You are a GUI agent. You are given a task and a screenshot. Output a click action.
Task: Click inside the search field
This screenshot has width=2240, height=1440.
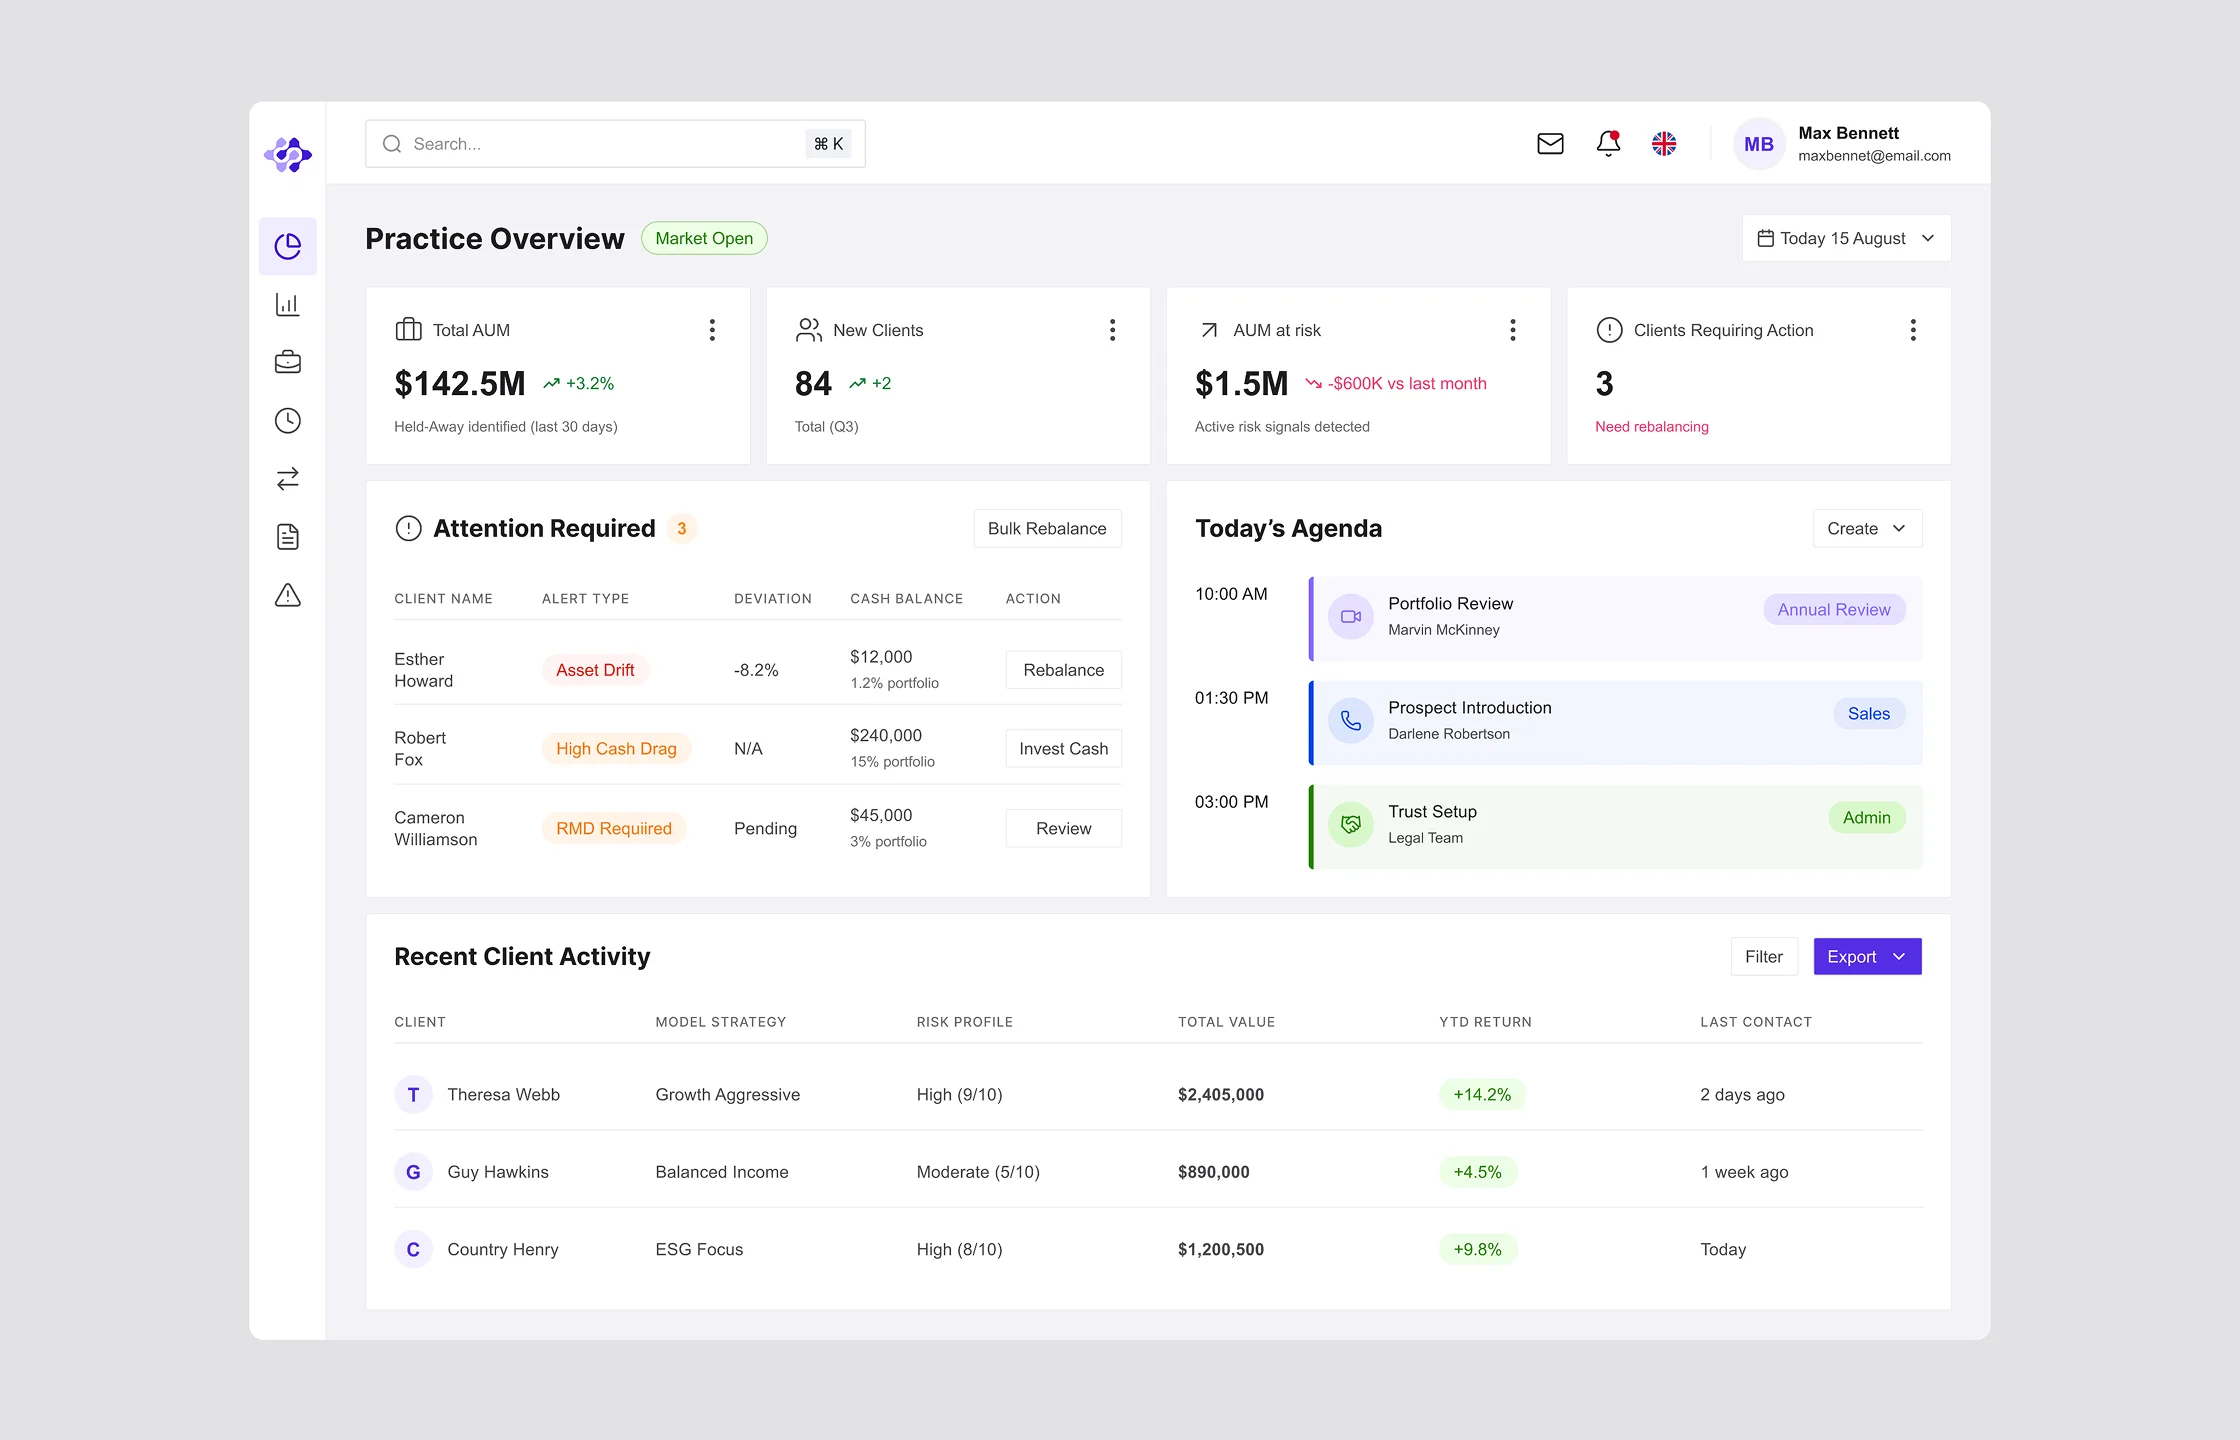[600, 143]
